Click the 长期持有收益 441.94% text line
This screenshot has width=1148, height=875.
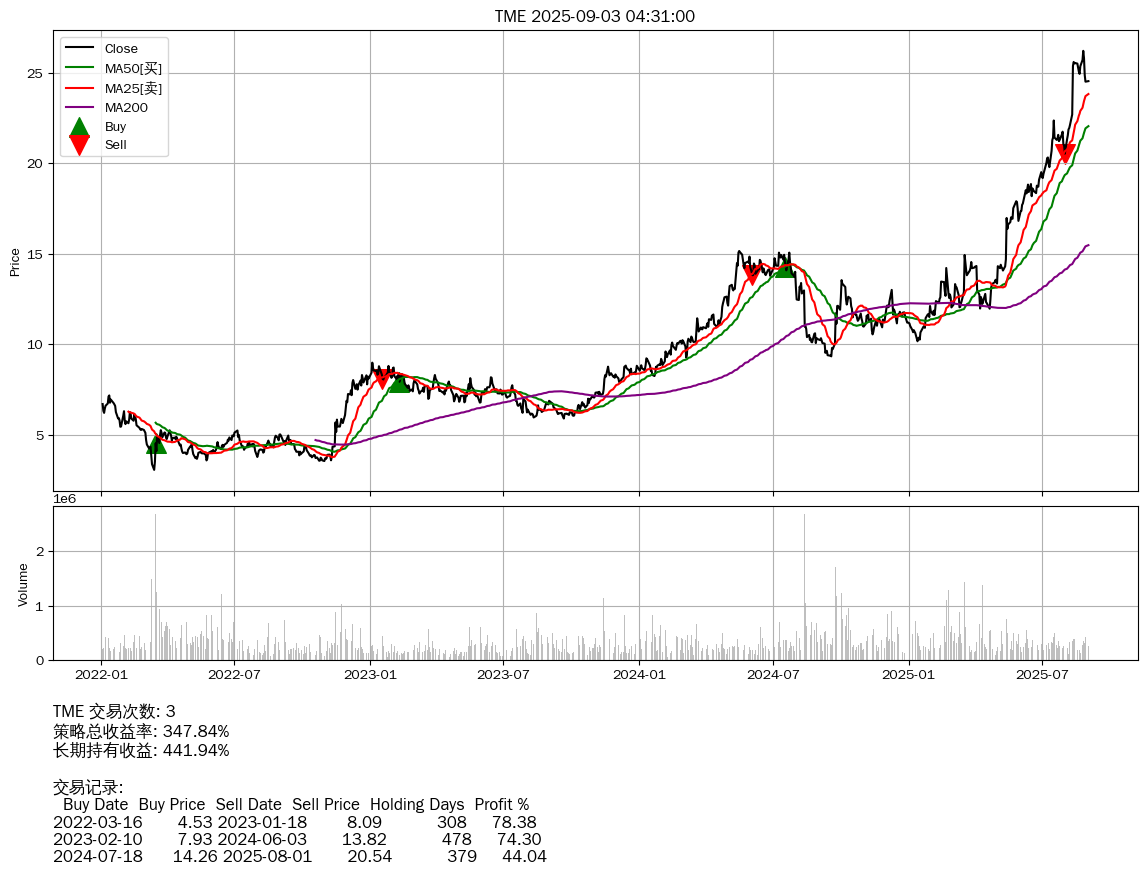141,750
